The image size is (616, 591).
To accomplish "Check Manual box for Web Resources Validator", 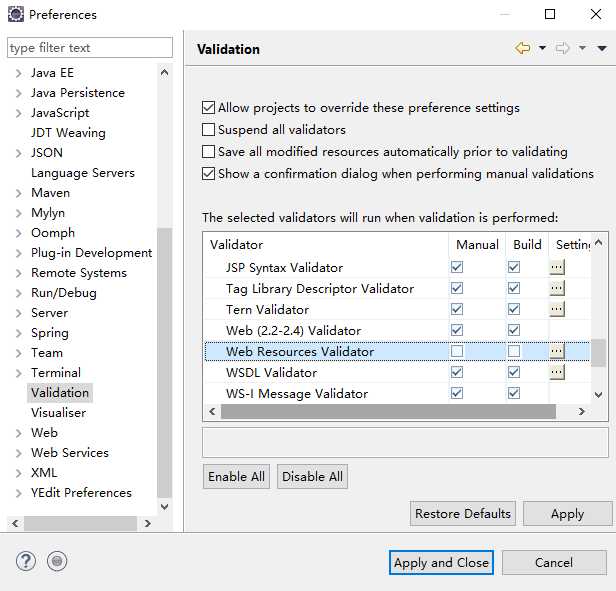I will click(457, 351).
